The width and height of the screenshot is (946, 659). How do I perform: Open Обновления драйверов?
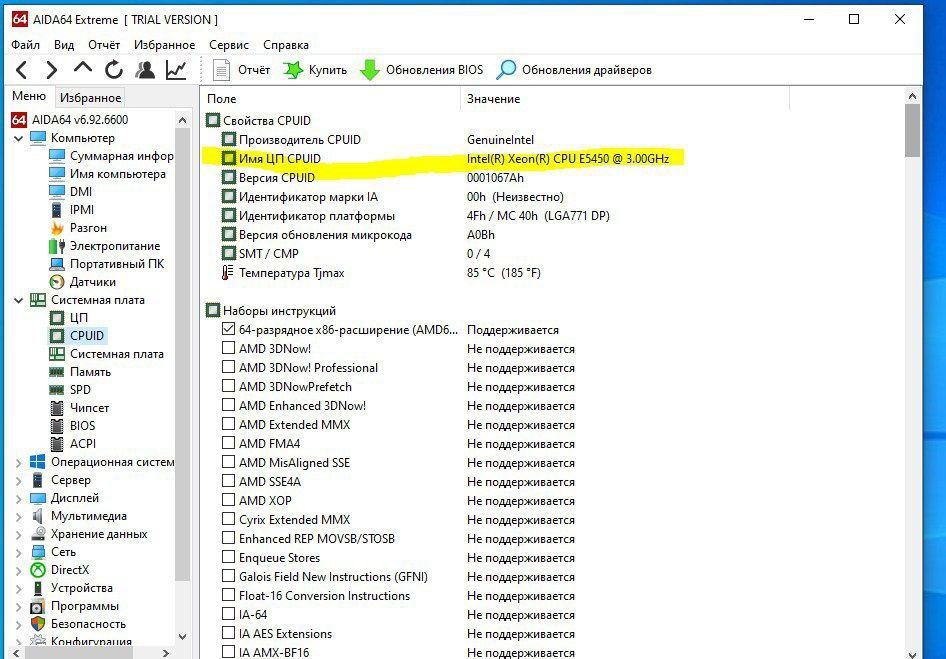(574, 70)
